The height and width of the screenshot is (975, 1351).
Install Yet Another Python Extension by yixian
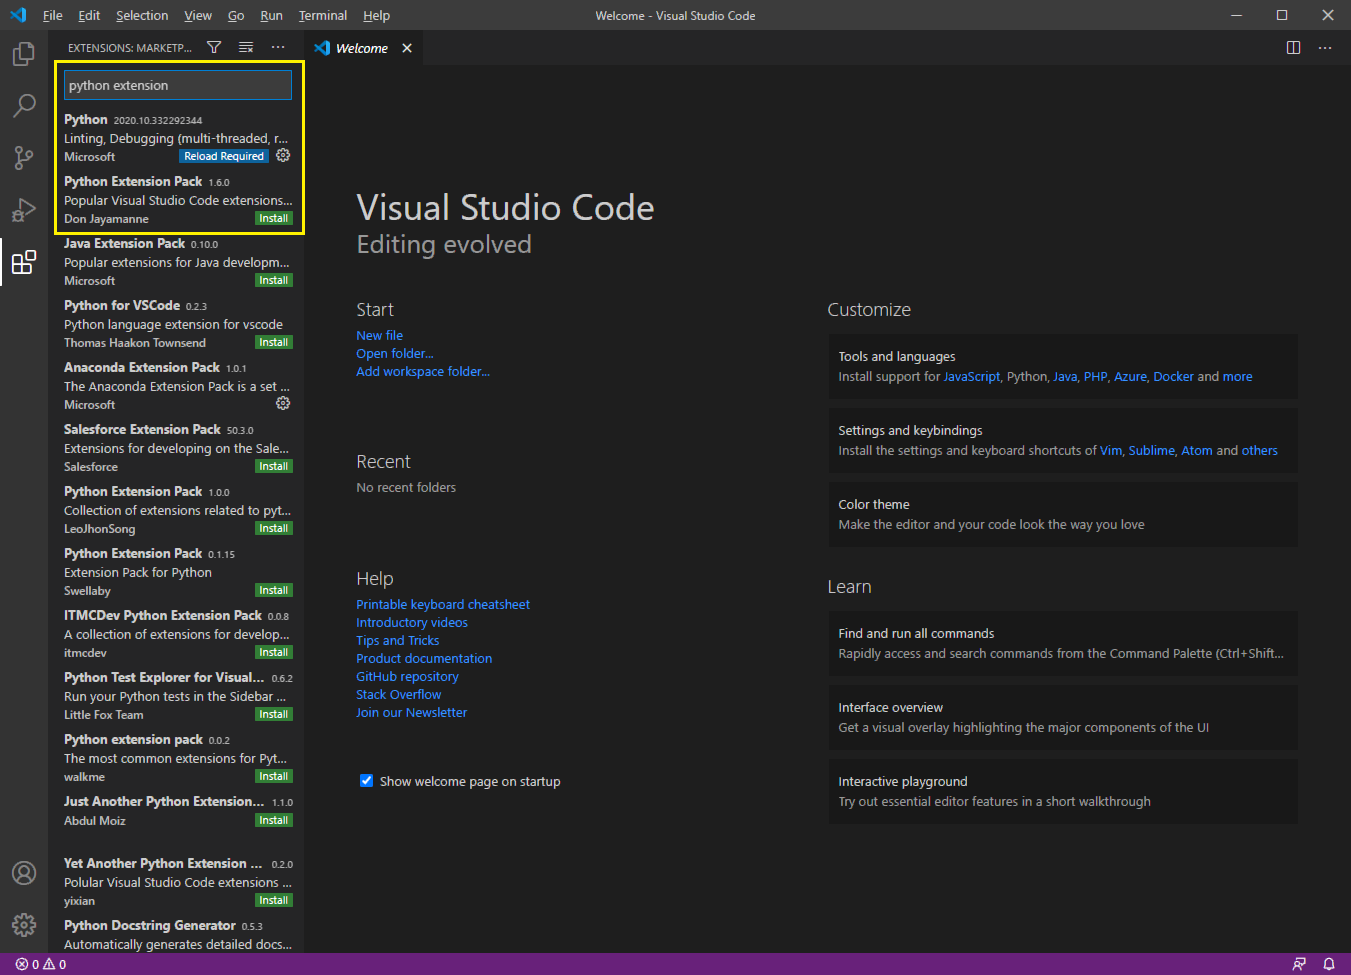click(273, 900)
